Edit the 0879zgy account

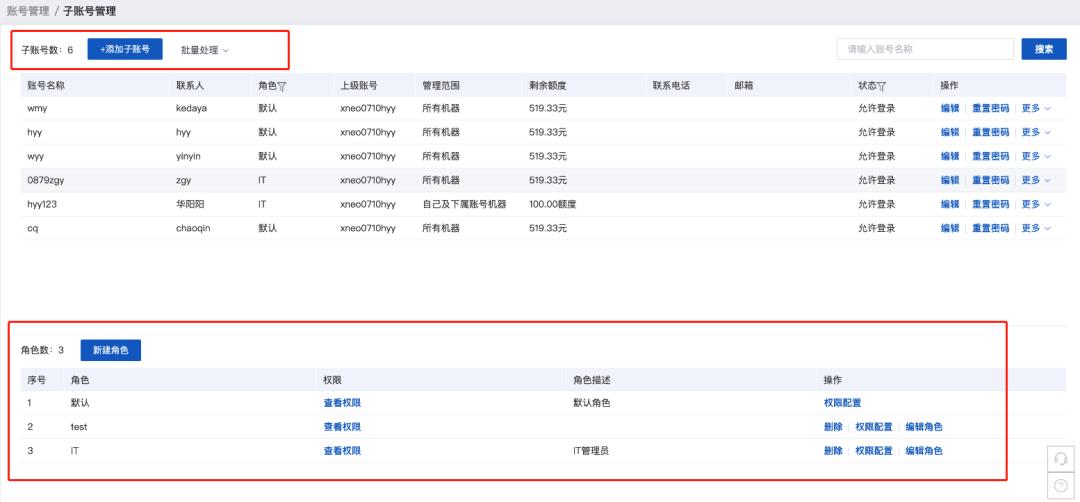[950, 180]
